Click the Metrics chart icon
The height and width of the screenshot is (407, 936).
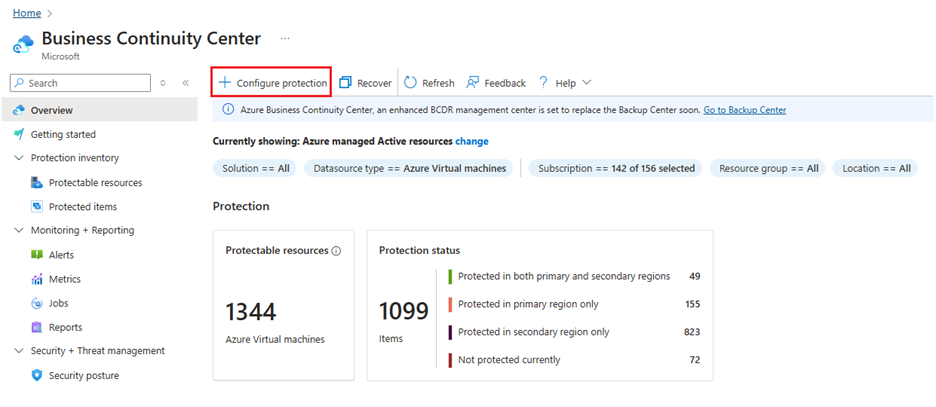point(37,279)
